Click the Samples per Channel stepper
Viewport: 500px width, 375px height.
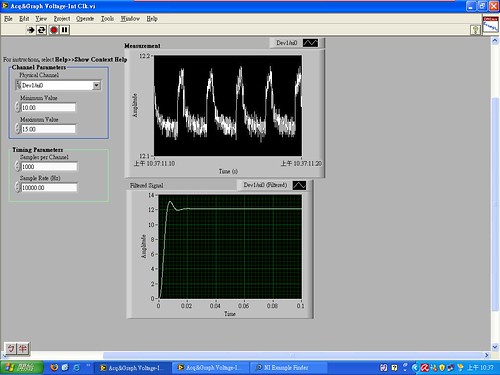[17, 166]
